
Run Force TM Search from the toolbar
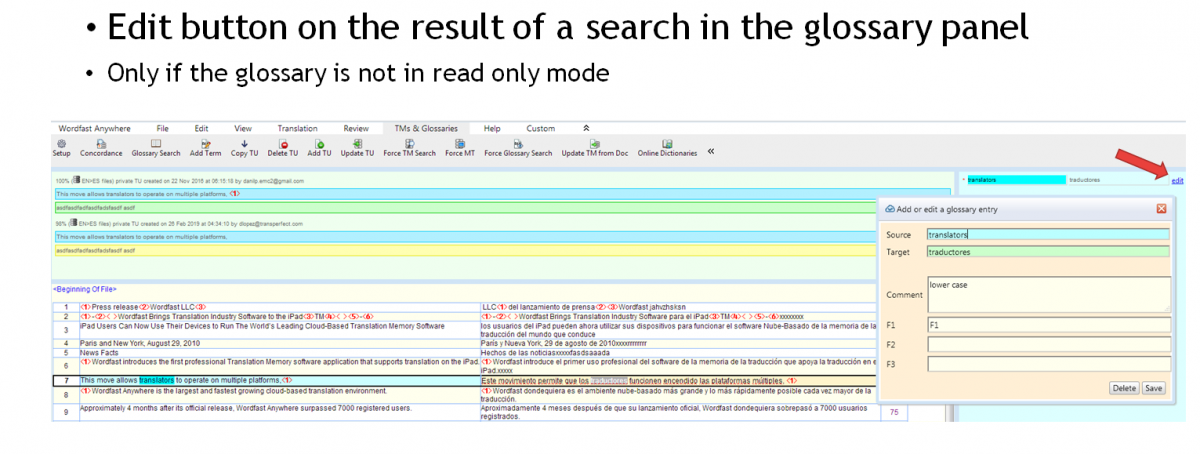410,144
